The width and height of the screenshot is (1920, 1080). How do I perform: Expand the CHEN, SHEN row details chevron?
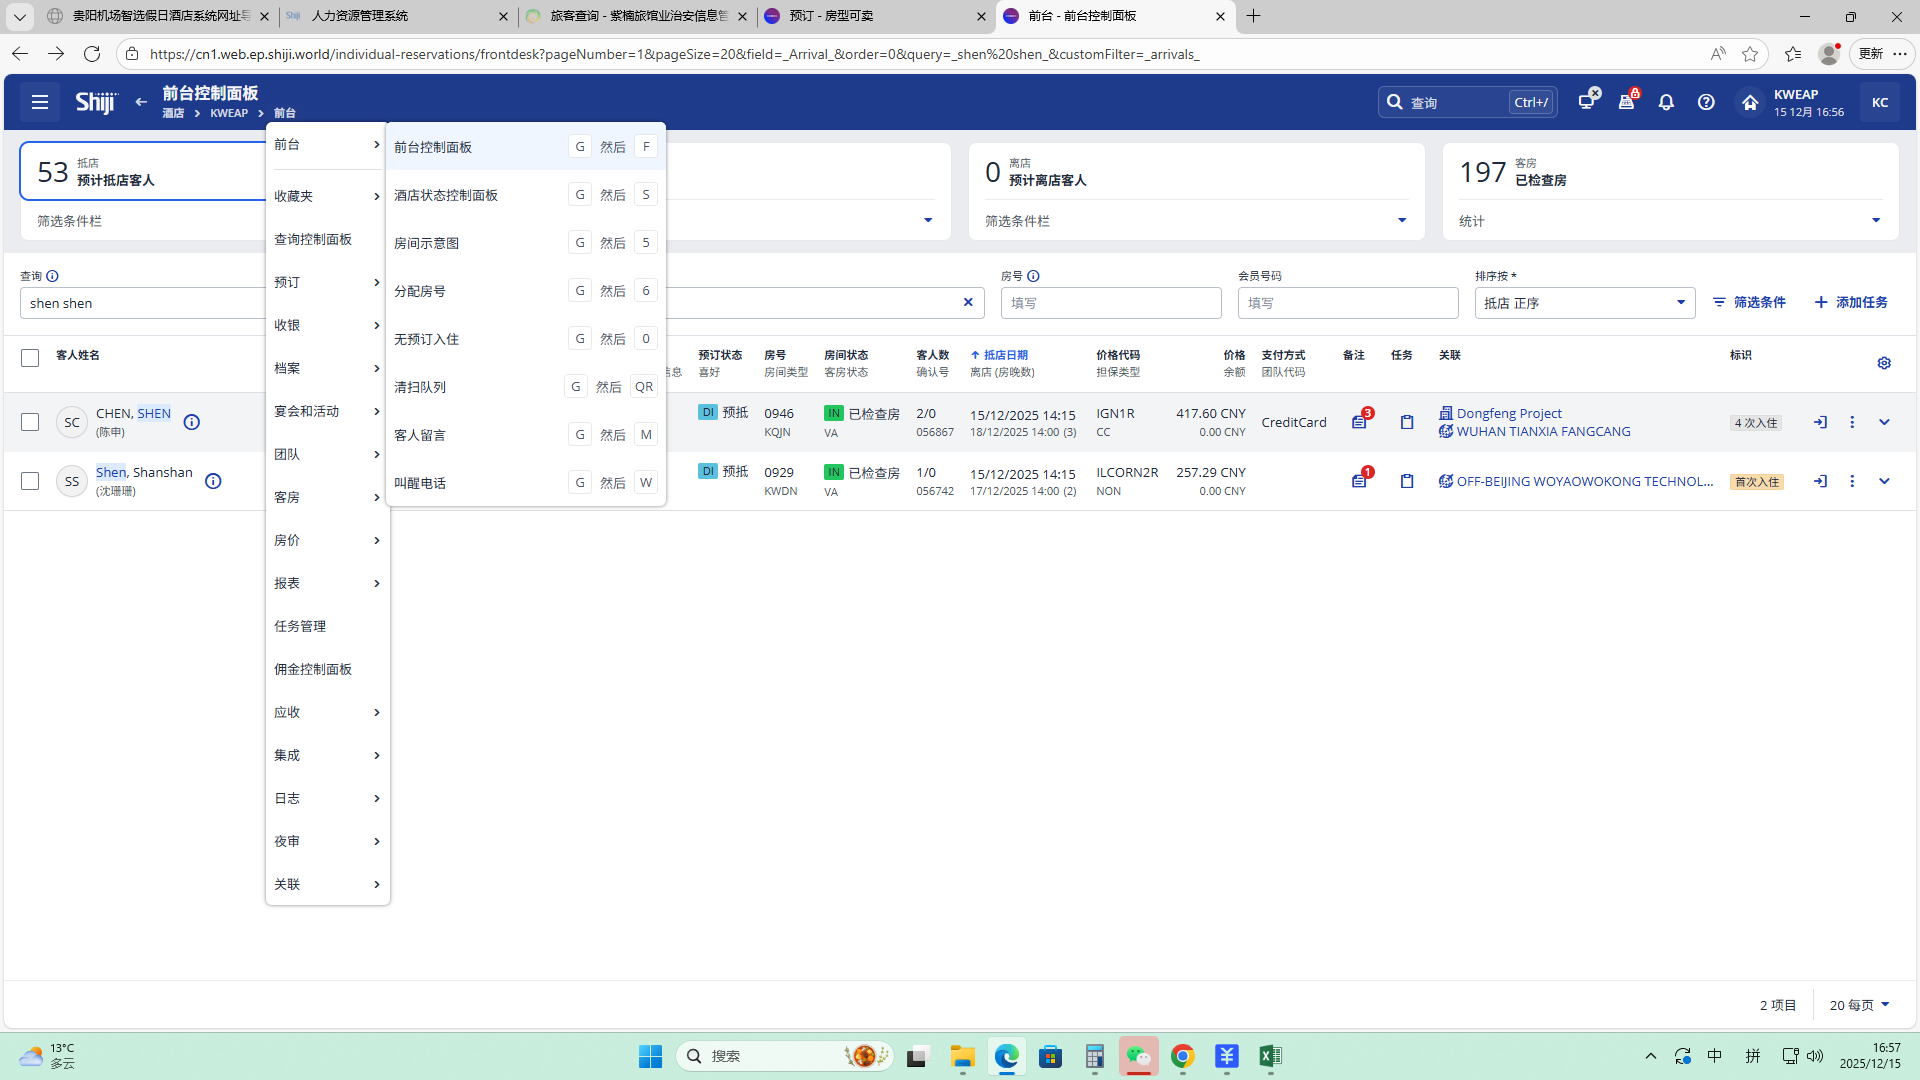(x=1884, y=422)
